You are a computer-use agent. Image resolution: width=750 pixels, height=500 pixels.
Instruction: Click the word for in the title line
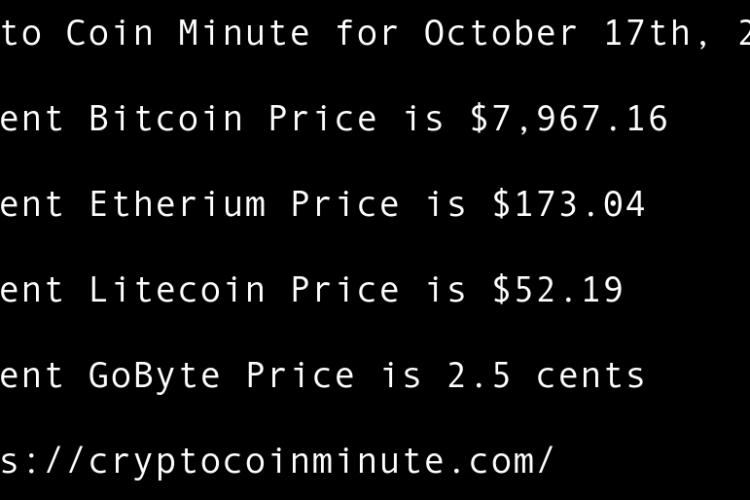pos(367,33)
